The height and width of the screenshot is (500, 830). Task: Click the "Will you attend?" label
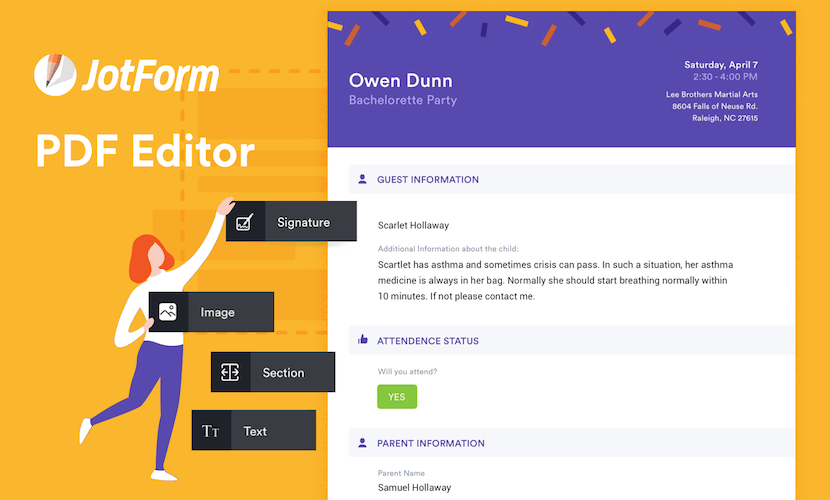pyautogui.click(x=407, y=371)
